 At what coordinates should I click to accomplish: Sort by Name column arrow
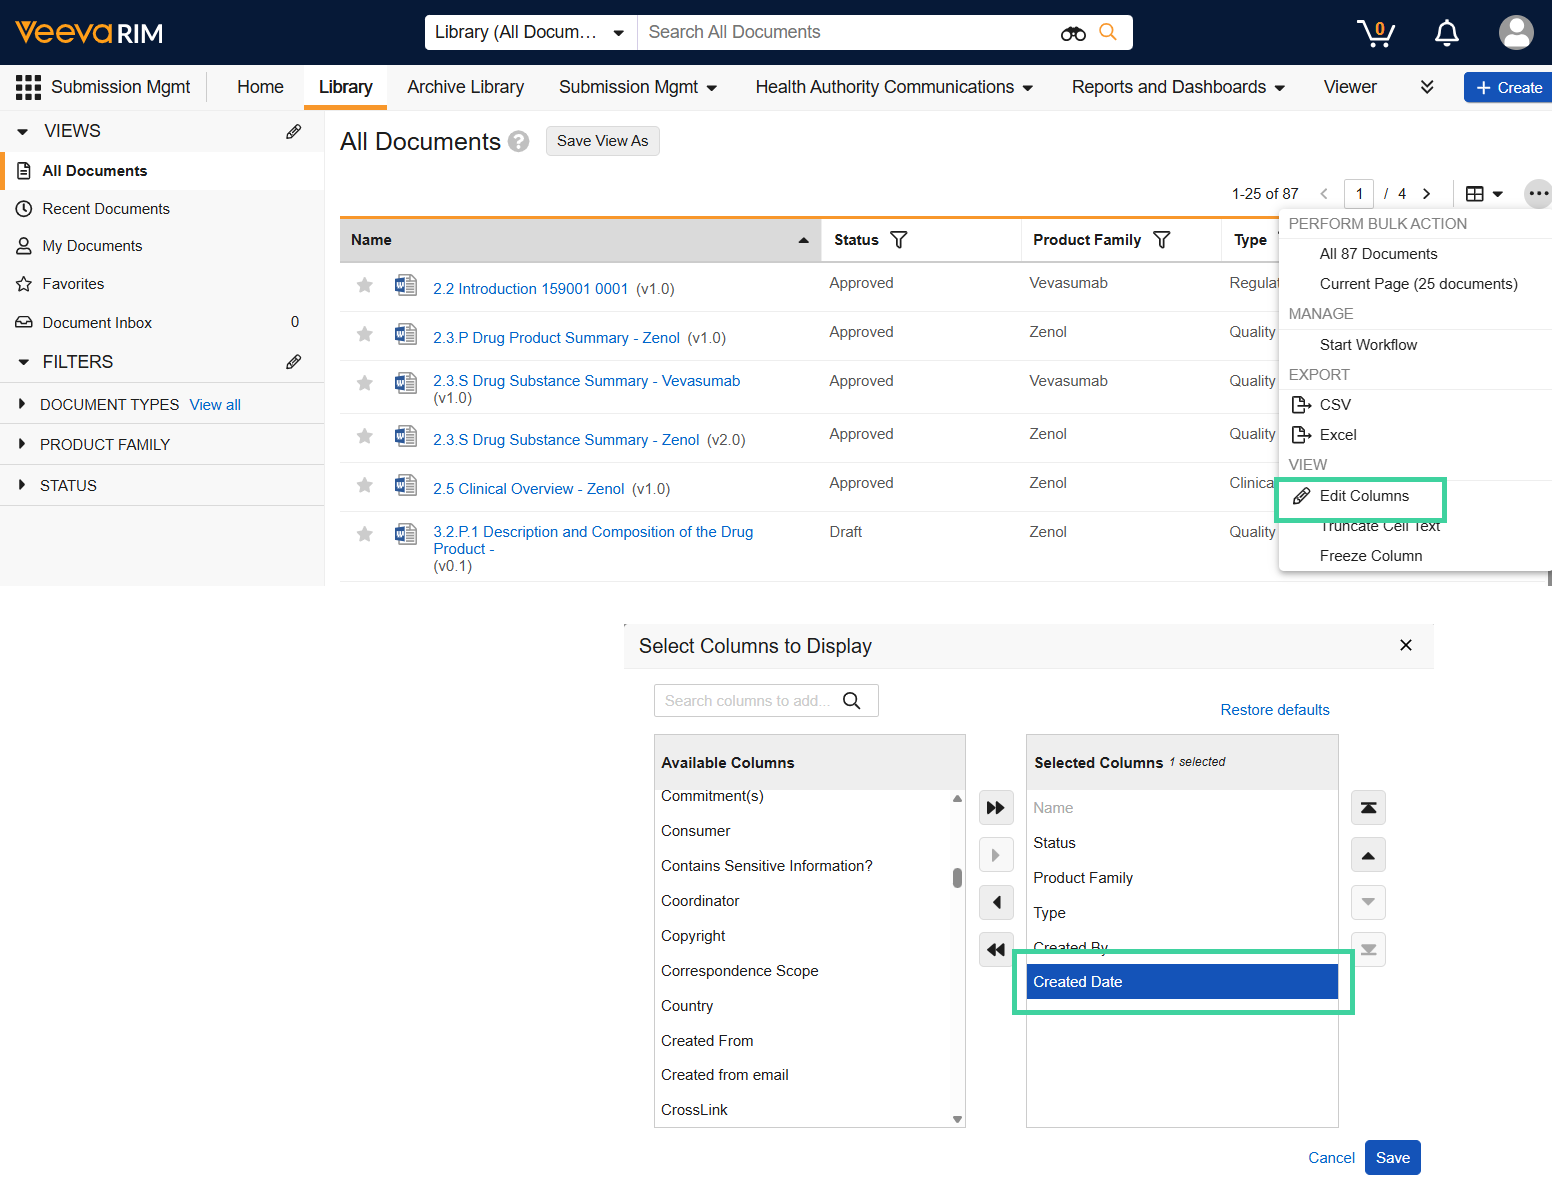[x=803, y=240]
